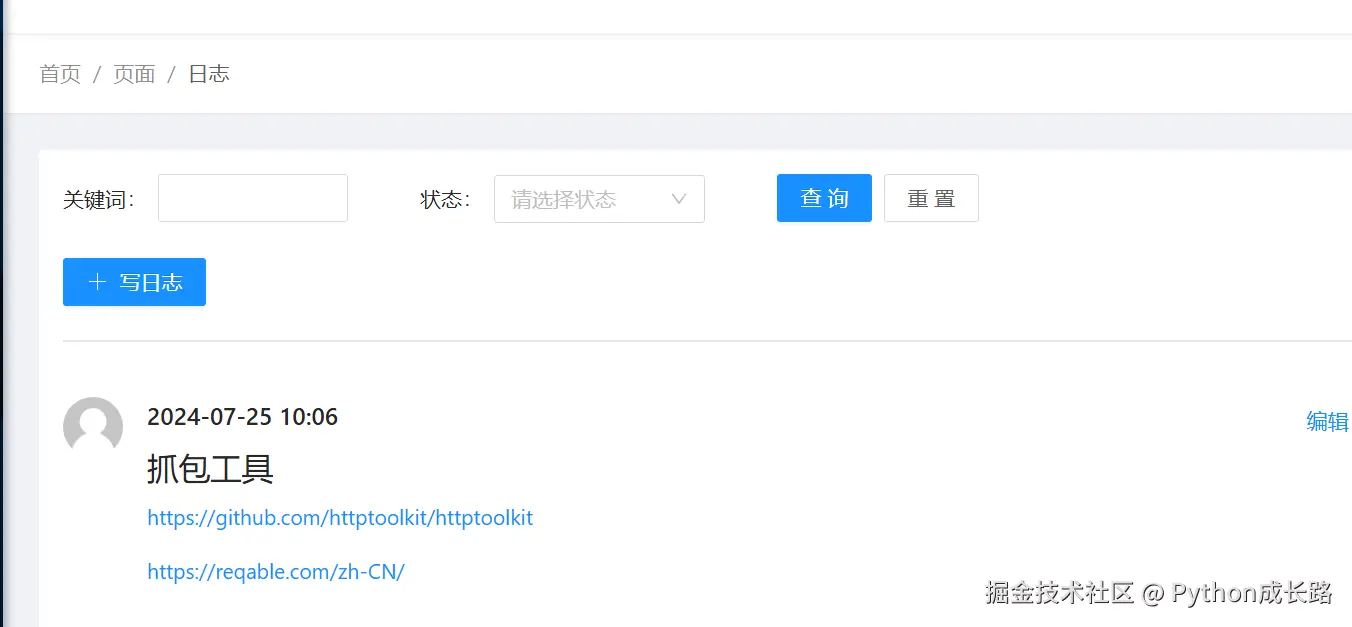
Task: Go to 首页 in the breadcrumb
Action: pyautogui.click(x=60, y=74)
